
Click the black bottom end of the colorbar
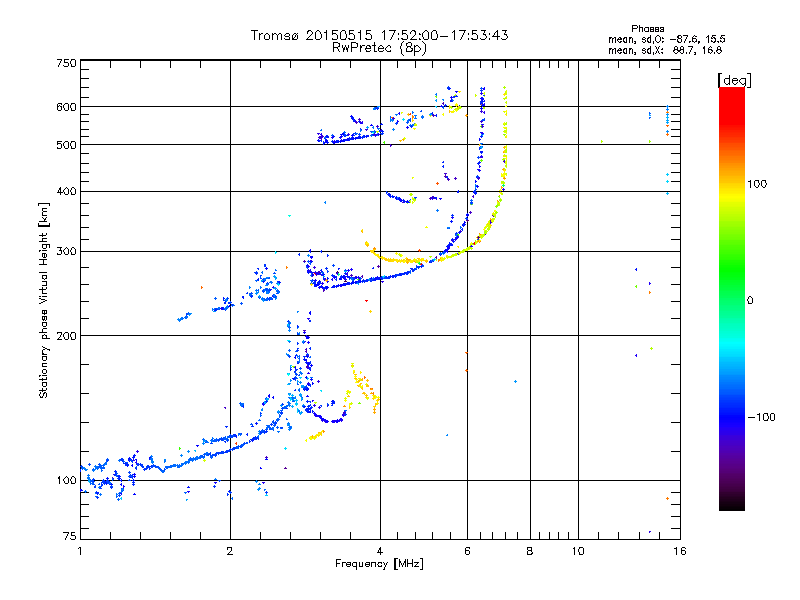[x=732, y=505]
